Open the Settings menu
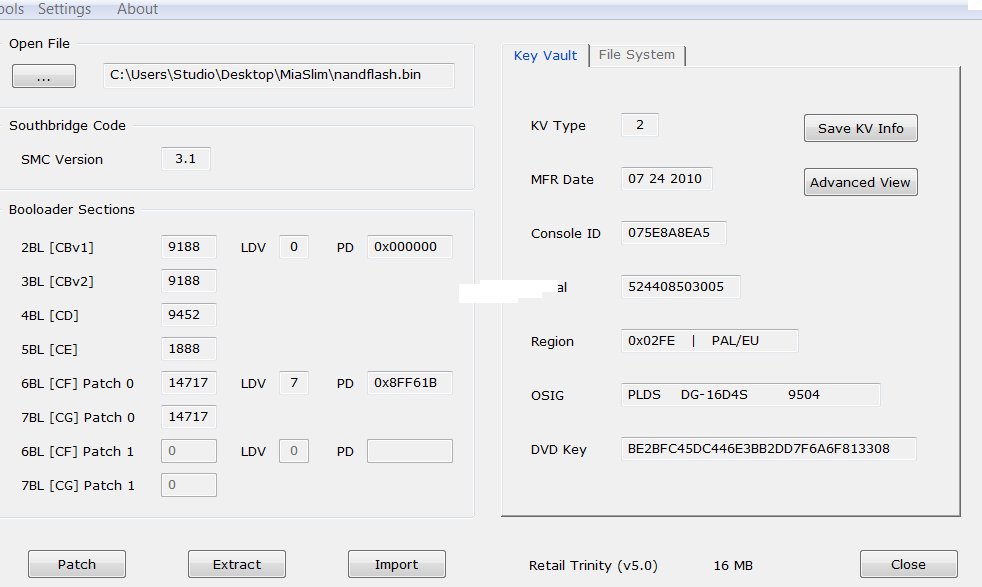This screenshot has width=982, height=587. [64, 9]
